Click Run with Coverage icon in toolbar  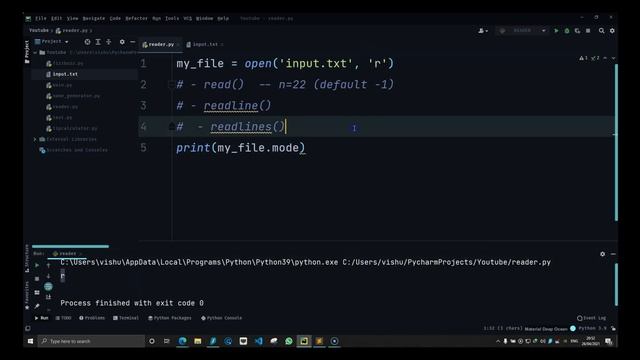(577, 31)
